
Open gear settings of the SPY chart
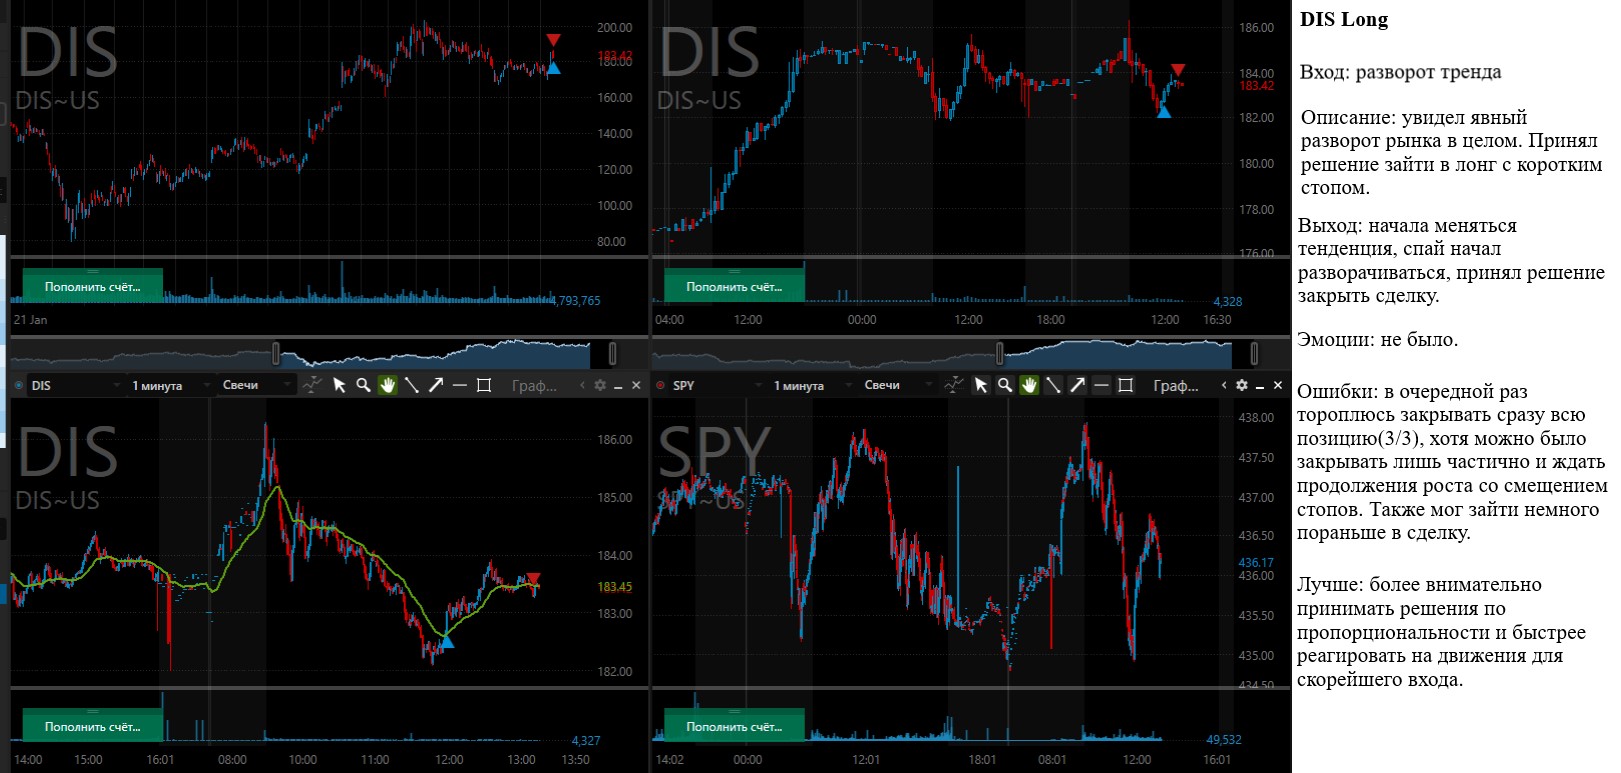tap(1242, 385)
